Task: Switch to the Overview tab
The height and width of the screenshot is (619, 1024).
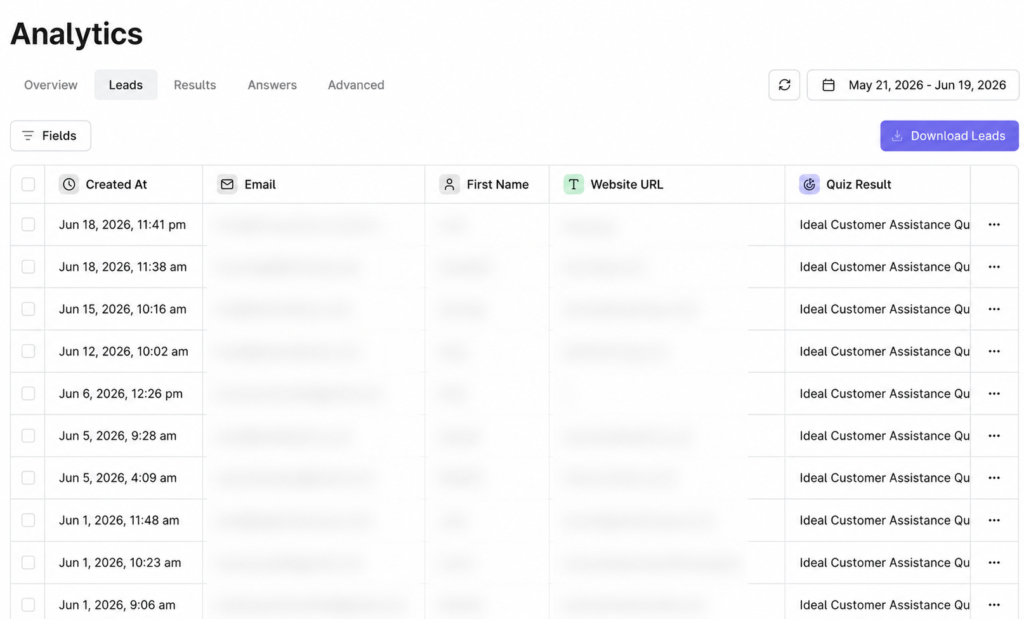Action: pos(51,85)
